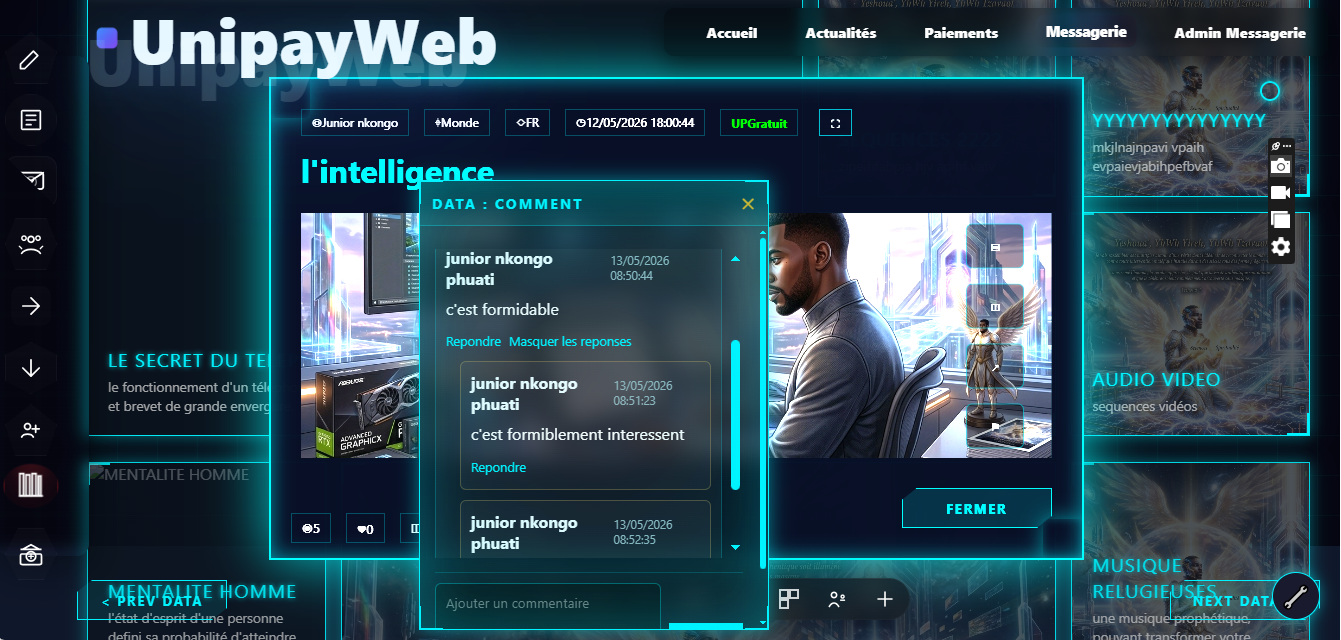Select the pencil edit icon in sidebar

tap(30, 60)
